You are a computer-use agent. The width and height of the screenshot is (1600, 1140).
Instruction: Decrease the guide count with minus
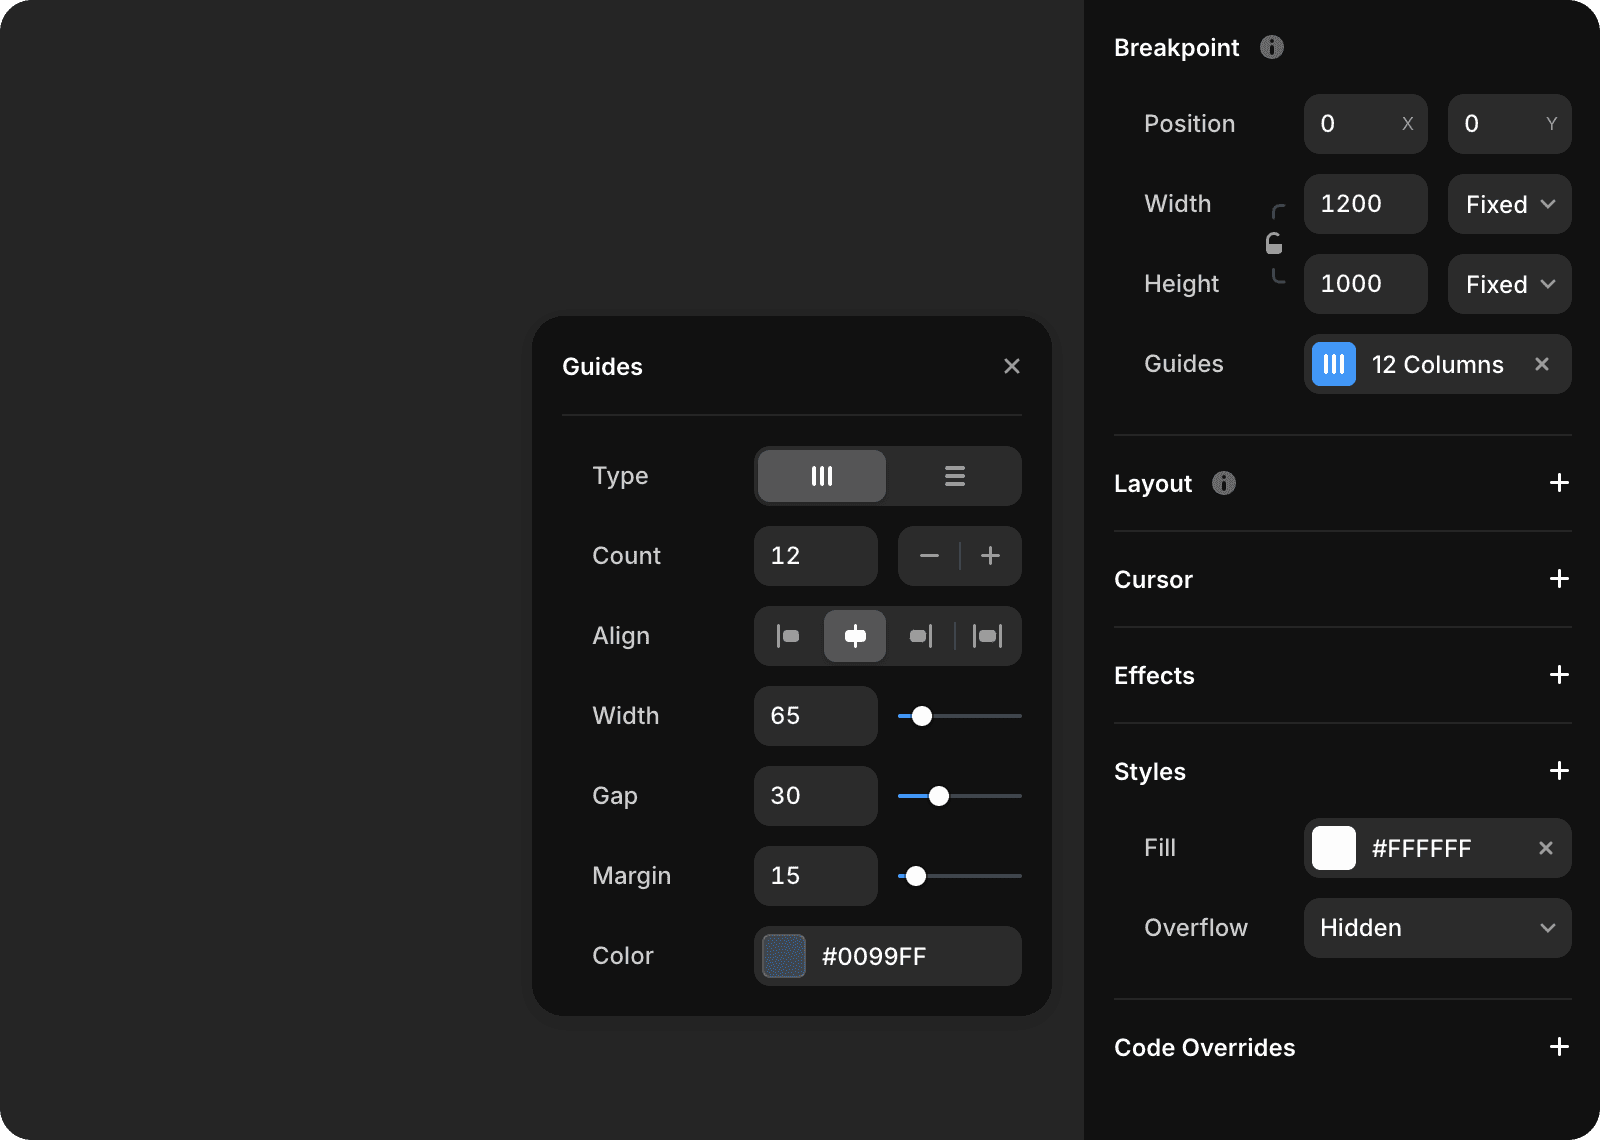click(929, 556)
